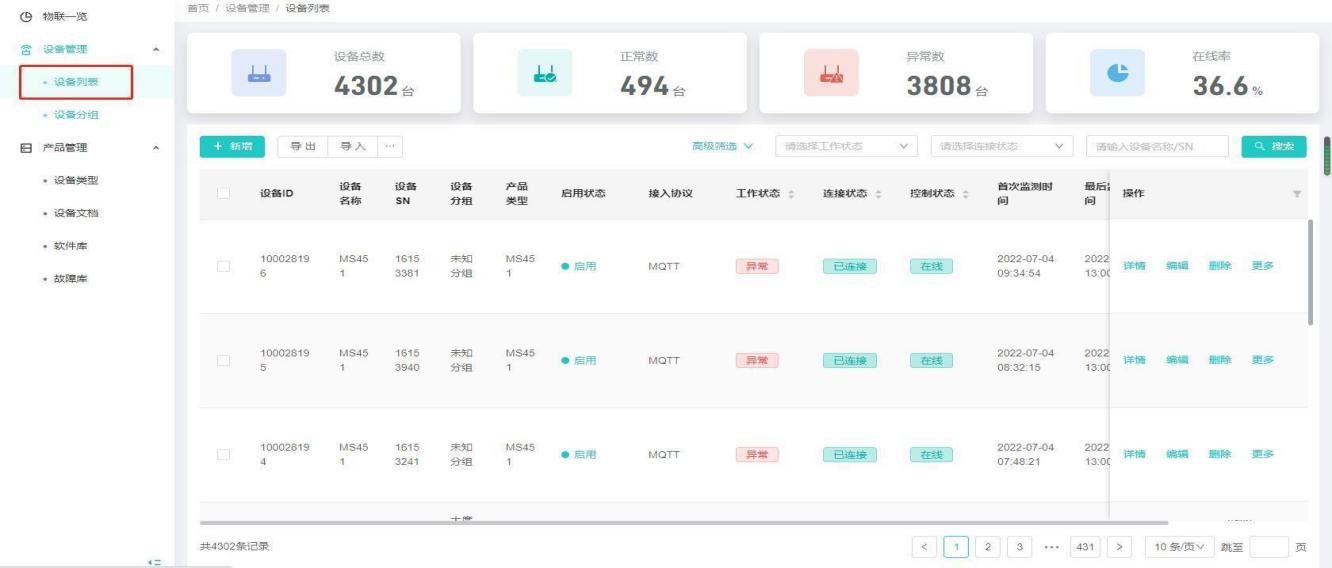Click the online rate pie chart icon
The height and width of the screenshot is (568, 1332).
point(1117,73)
